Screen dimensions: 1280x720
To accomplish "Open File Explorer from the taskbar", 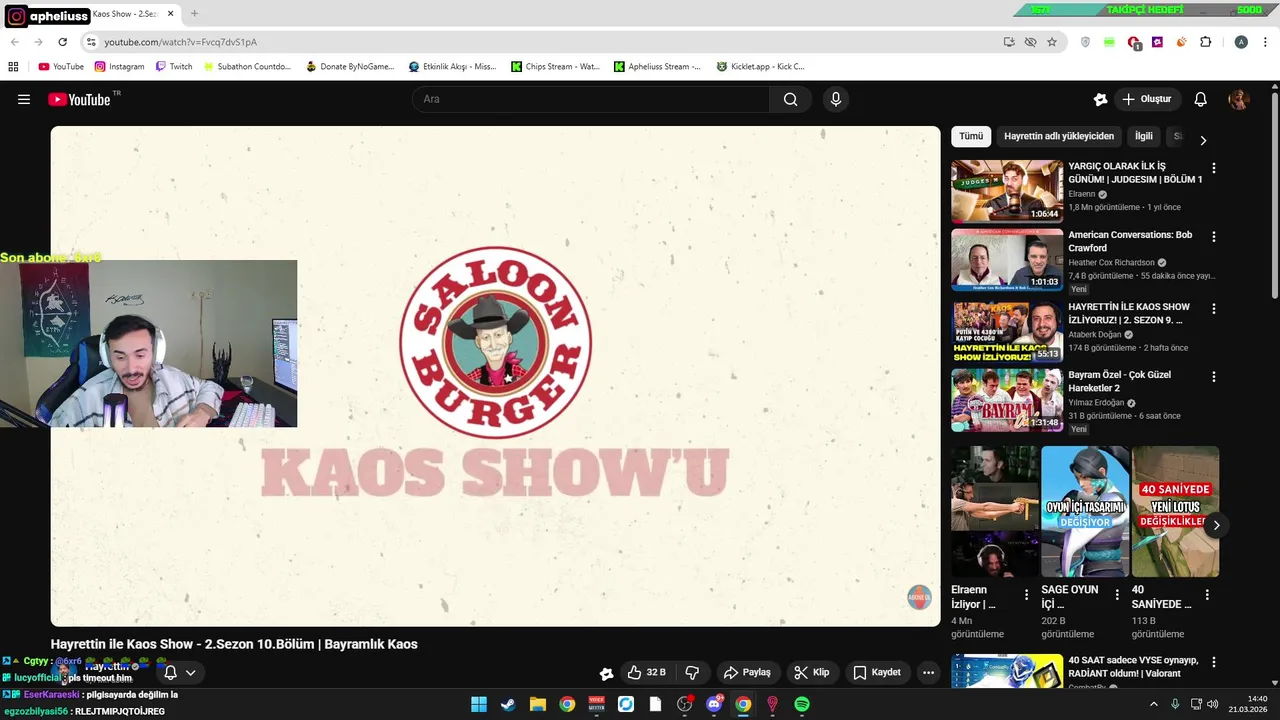I will pyautogui.click(x=538, y=704).
